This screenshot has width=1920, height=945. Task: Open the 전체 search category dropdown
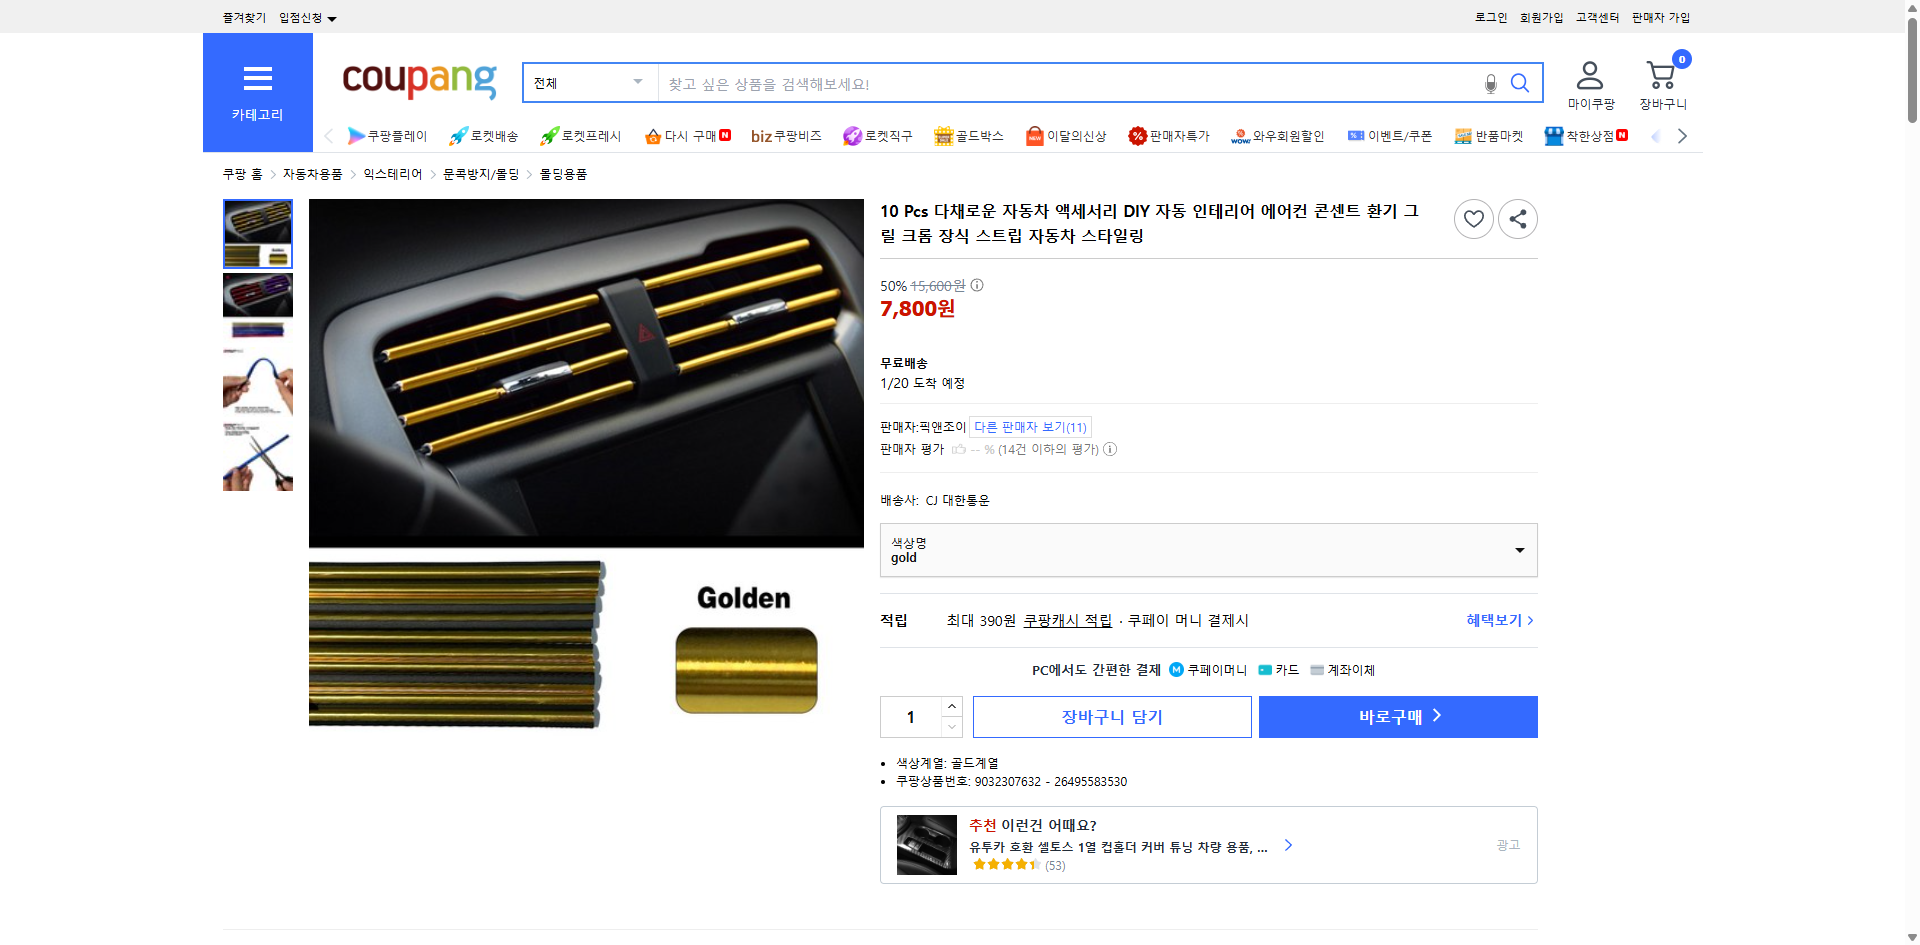589,83
